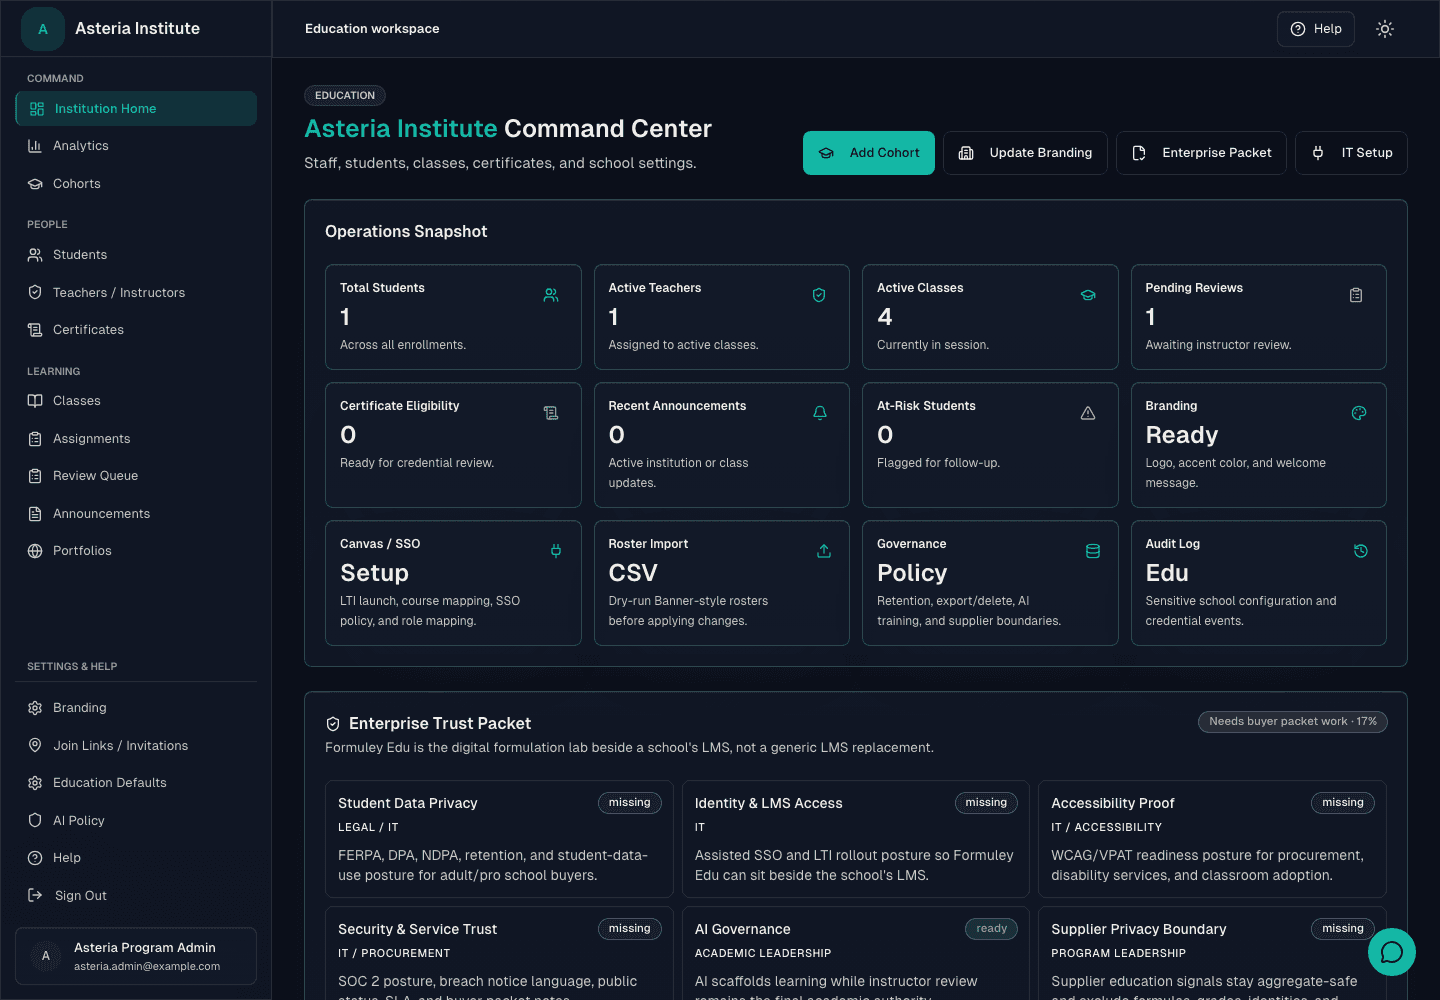This screenshot has height=1000, width=1440.
Task: Click the Assignments clipboard icon in sidebar
Action: tap(35, 439)
